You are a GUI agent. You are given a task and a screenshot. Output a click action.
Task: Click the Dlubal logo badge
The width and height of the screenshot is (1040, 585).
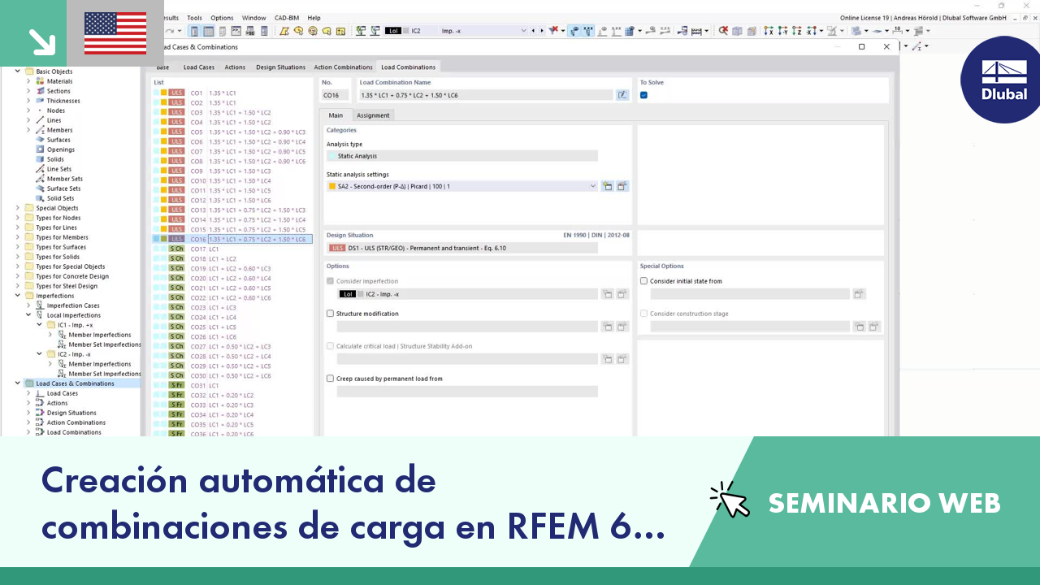click(1002, 80)
